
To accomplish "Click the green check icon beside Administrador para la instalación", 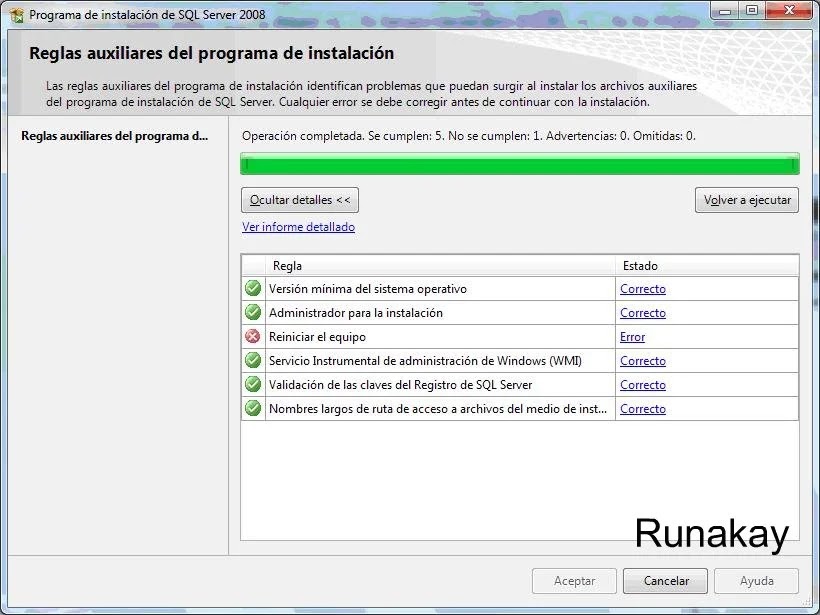I will [x=253, y=312].
